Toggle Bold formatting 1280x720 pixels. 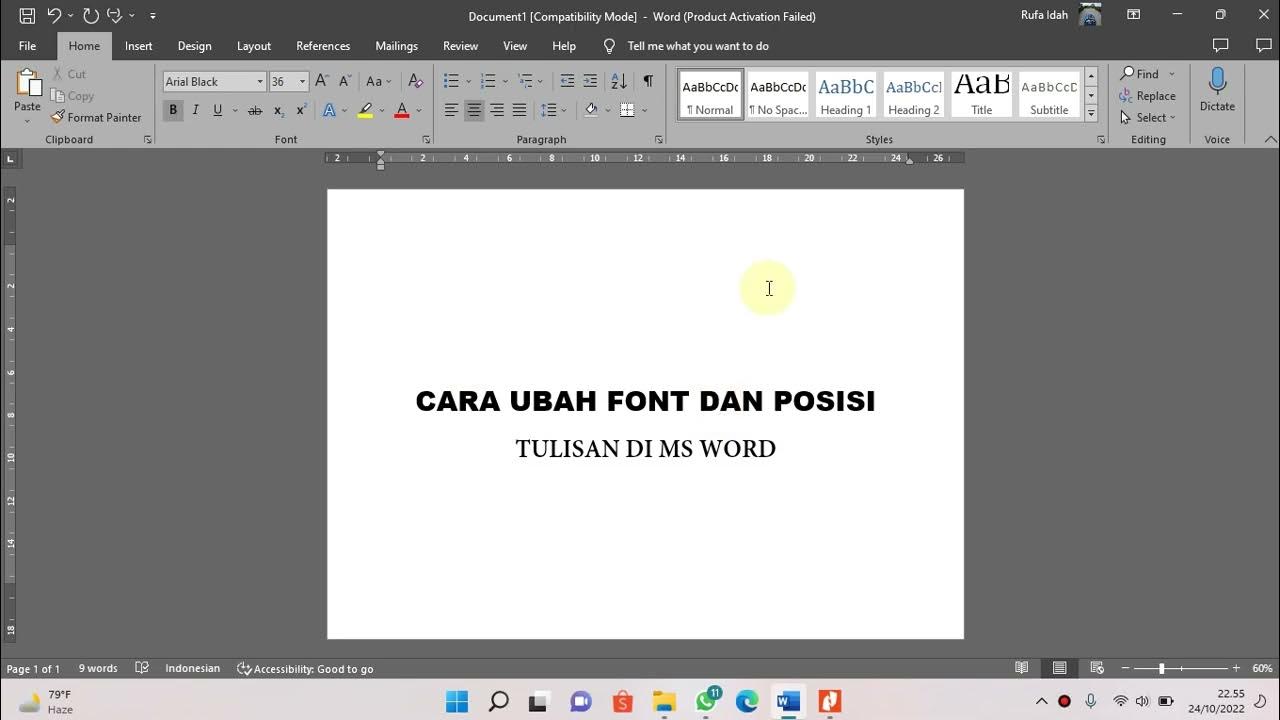coord(173,110)
